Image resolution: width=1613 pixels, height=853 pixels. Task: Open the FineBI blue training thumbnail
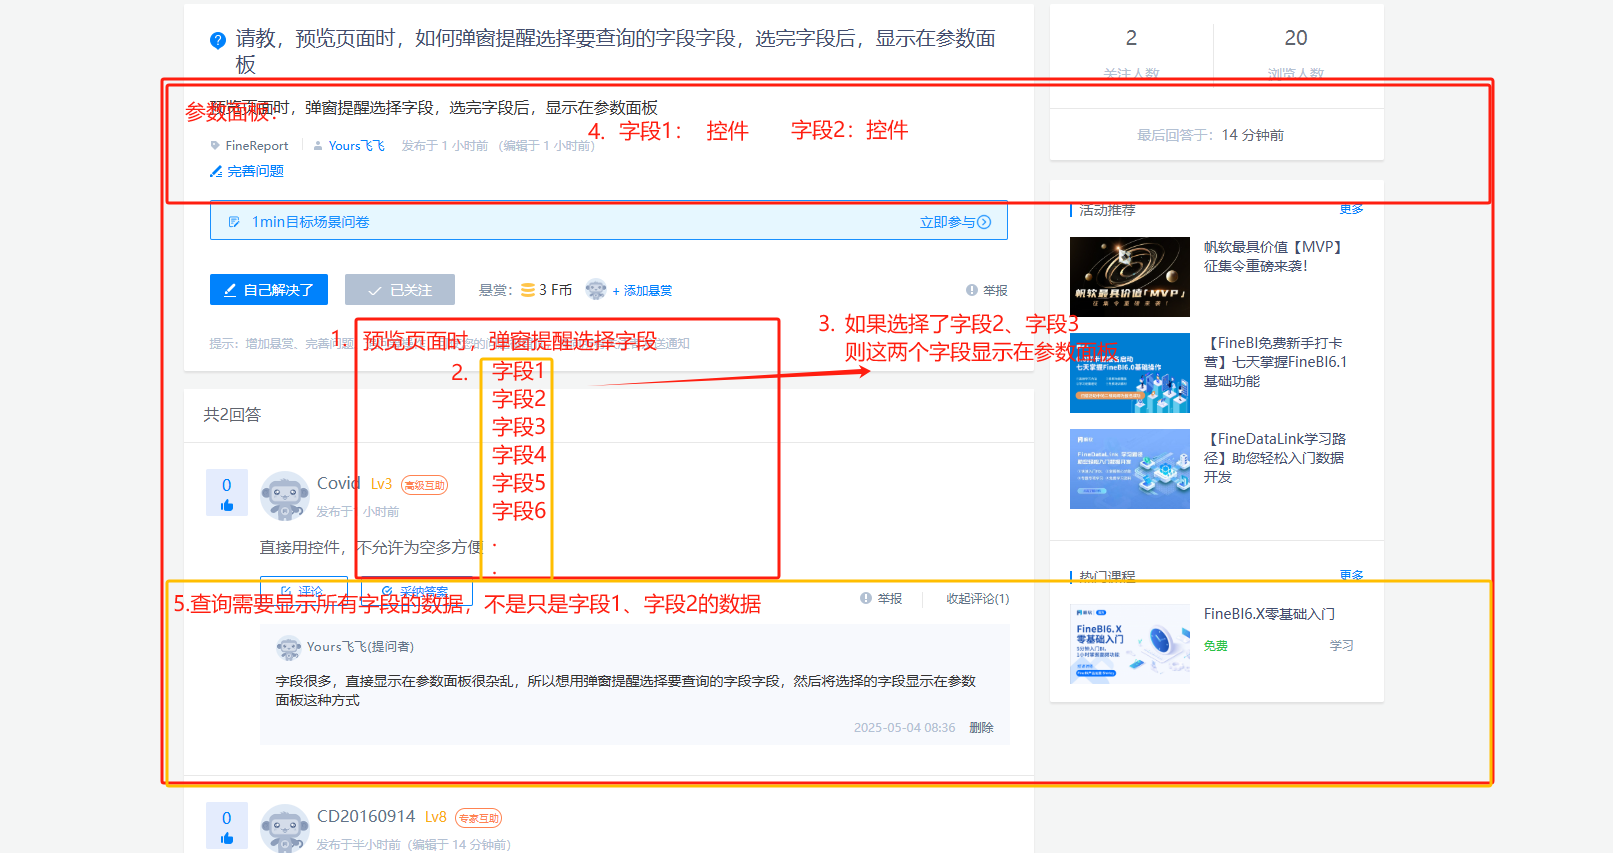click(1130, 373)
